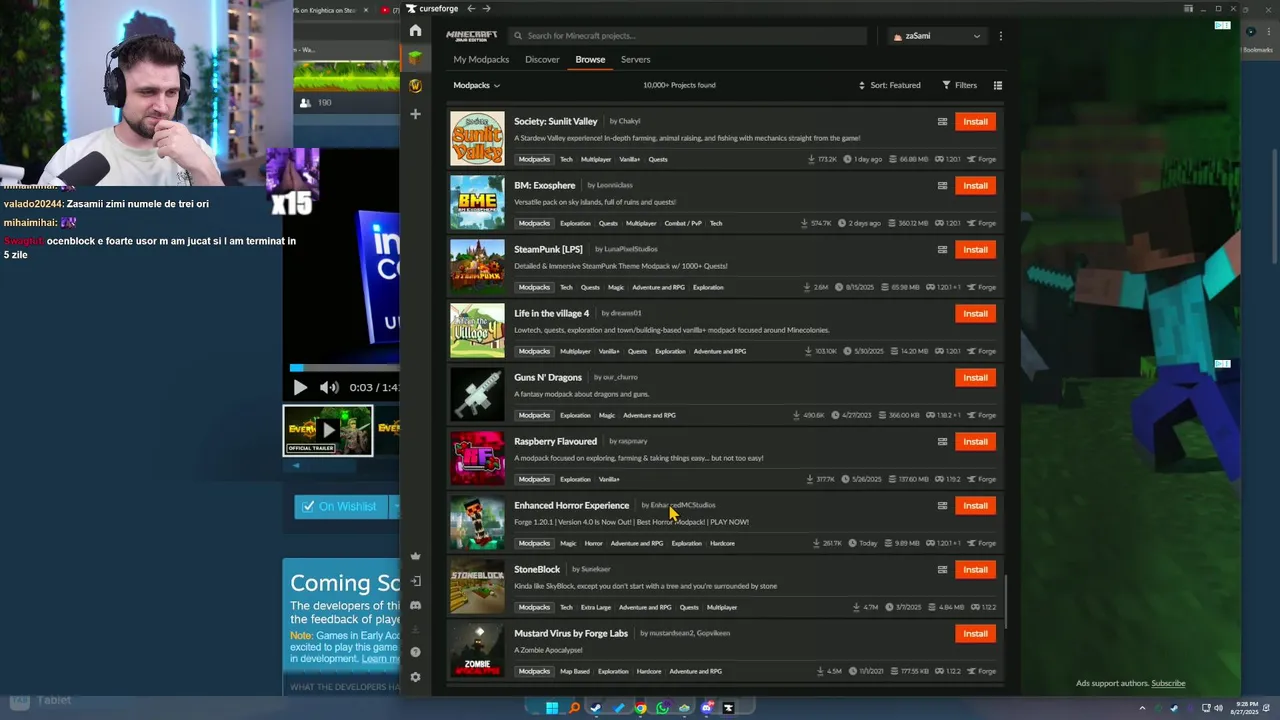Switch to My Modpacks tab

pyautogui.click(x=481, y=59)
